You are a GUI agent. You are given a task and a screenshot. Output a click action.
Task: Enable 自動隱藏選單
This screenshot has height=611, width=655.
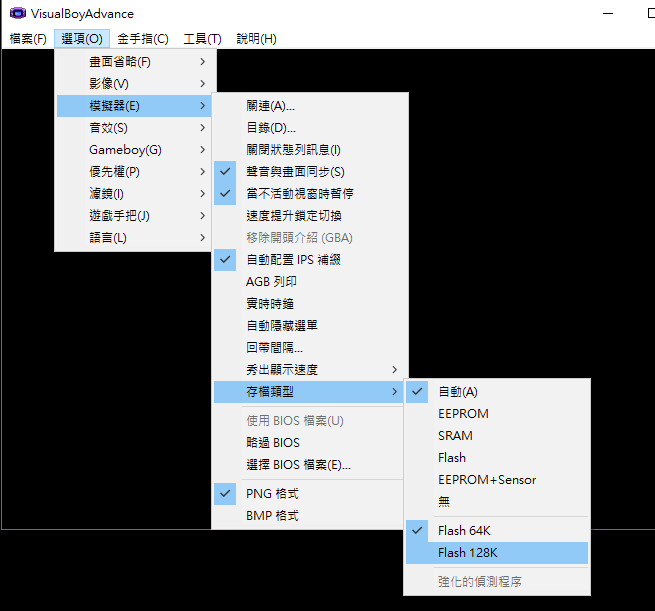pyautogui.click(x=310, y=326)
